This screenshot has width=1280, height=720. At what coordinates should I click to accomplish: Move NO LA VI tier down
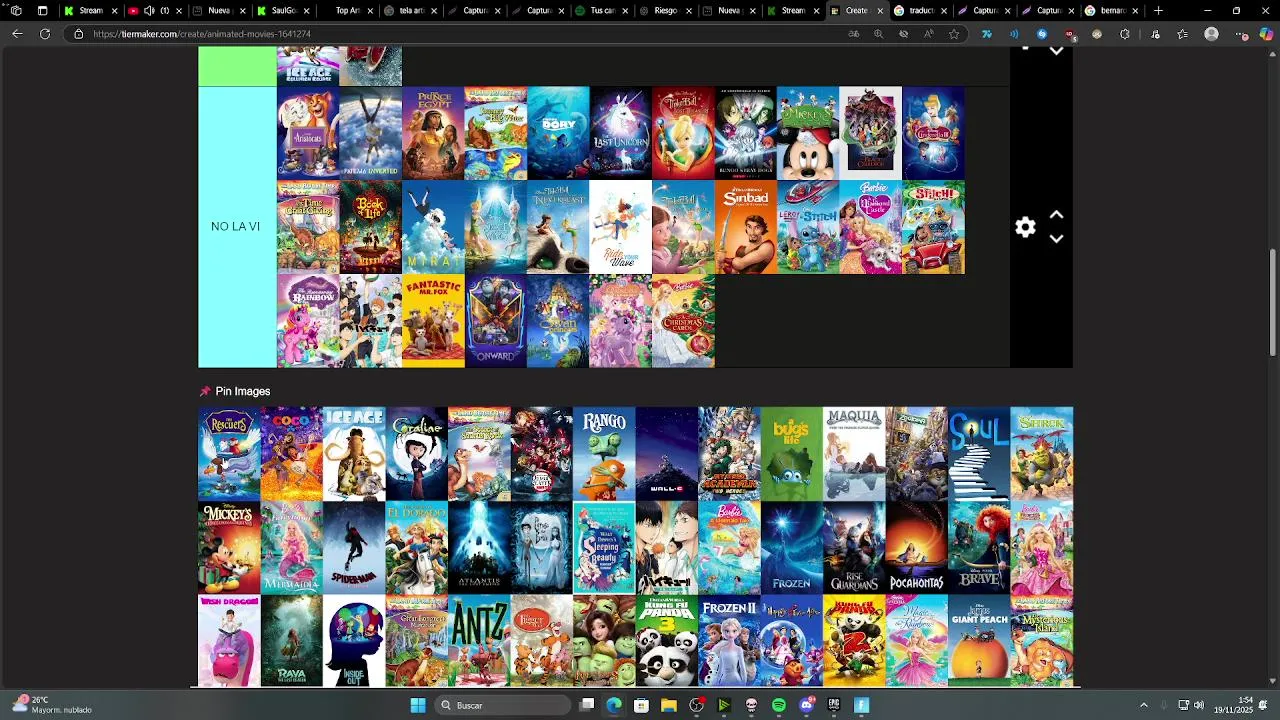[1056, 239]
